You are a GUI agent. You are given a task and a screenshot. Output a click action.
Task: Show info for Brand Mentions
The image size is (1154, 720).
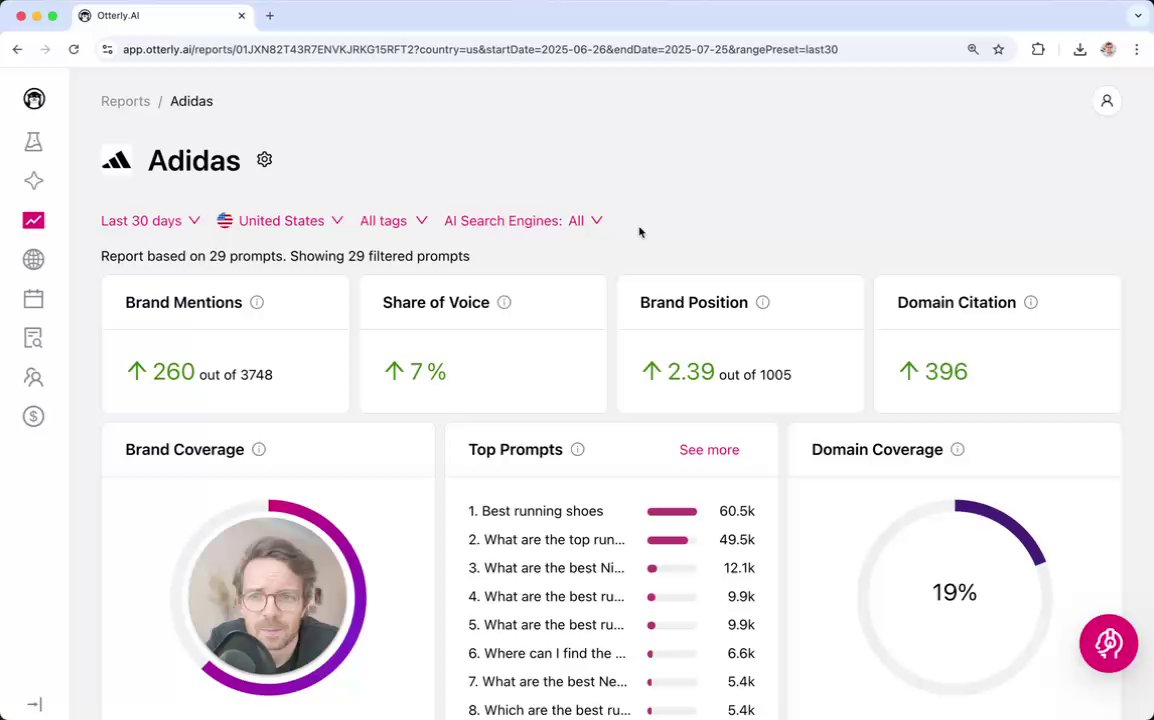[257, 303]
